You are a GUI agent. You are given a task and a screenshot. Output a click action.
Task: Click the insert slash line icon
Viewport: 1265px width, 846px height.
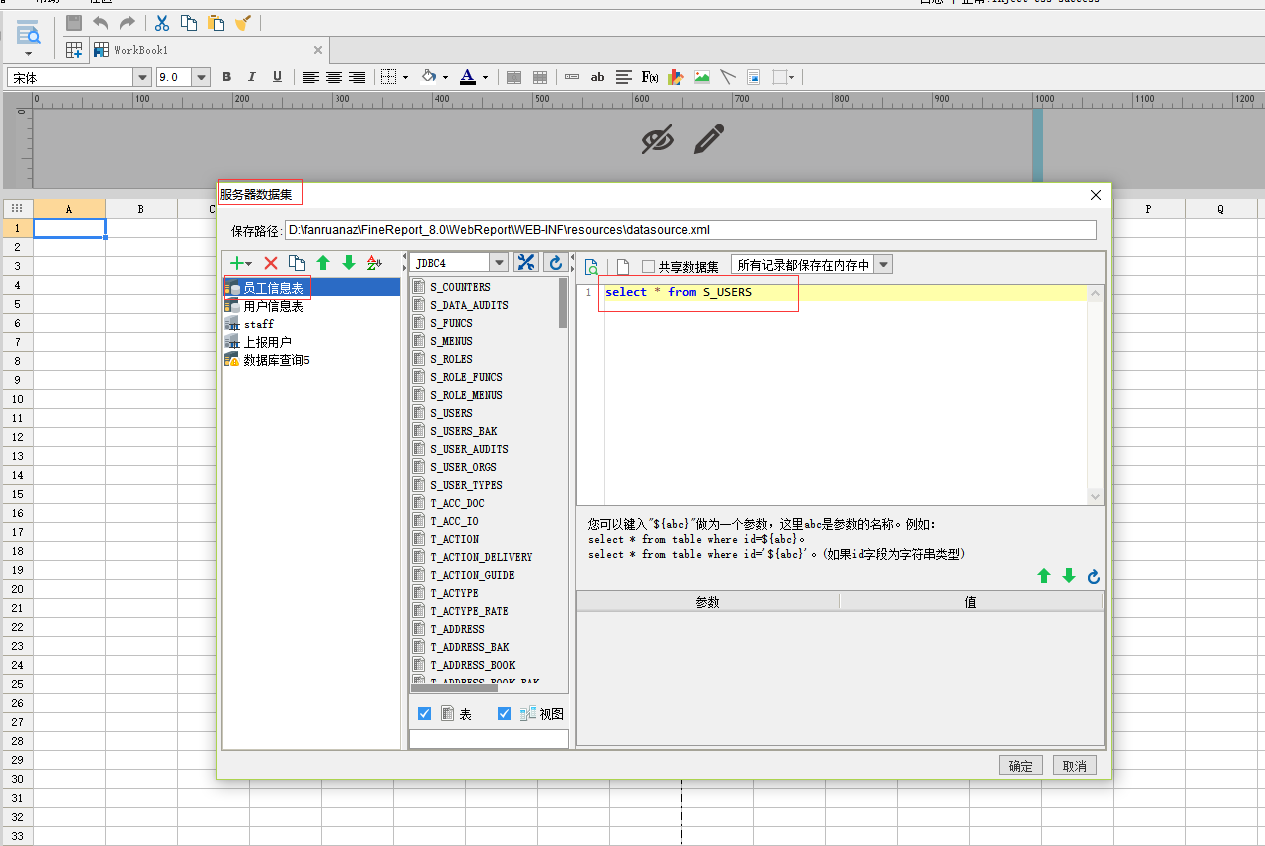point(728,77)
